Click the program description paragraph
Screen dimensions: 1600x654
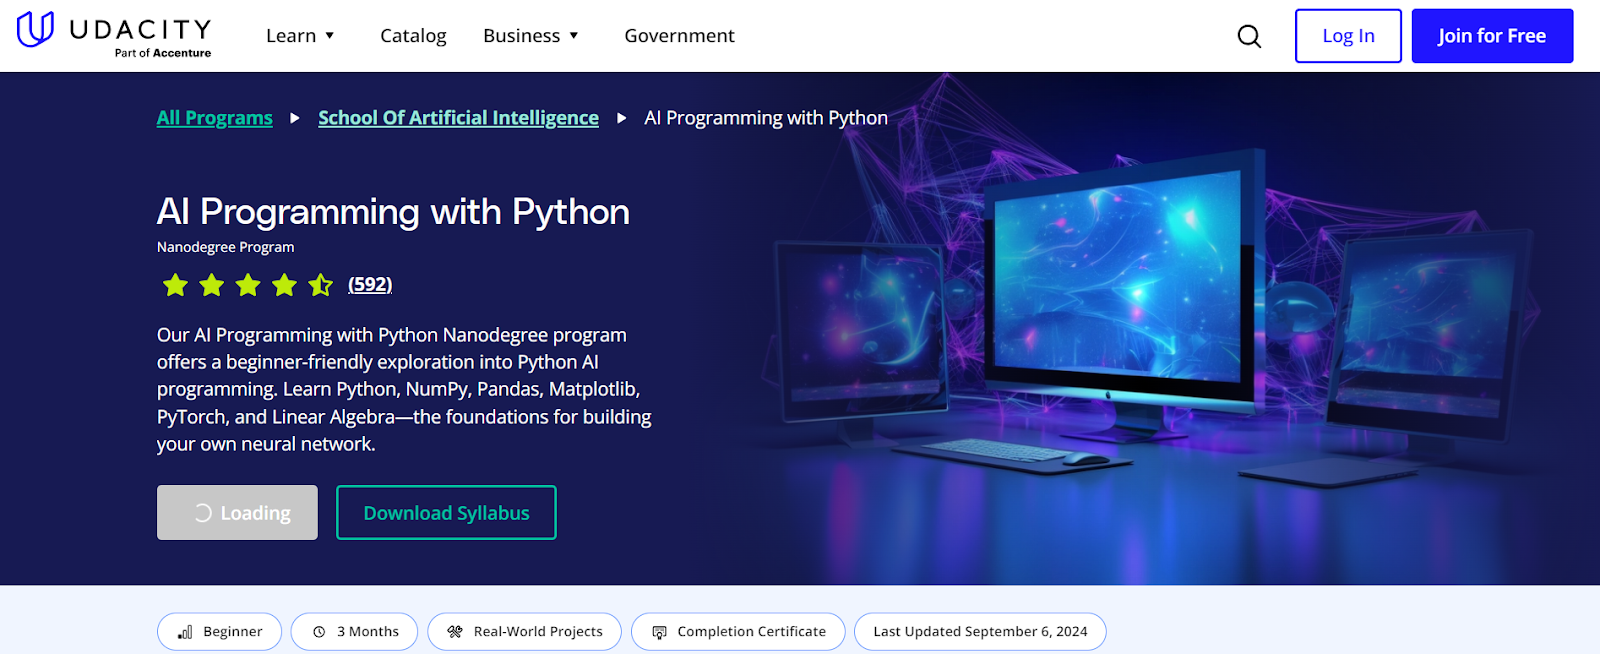click(404, 390)
